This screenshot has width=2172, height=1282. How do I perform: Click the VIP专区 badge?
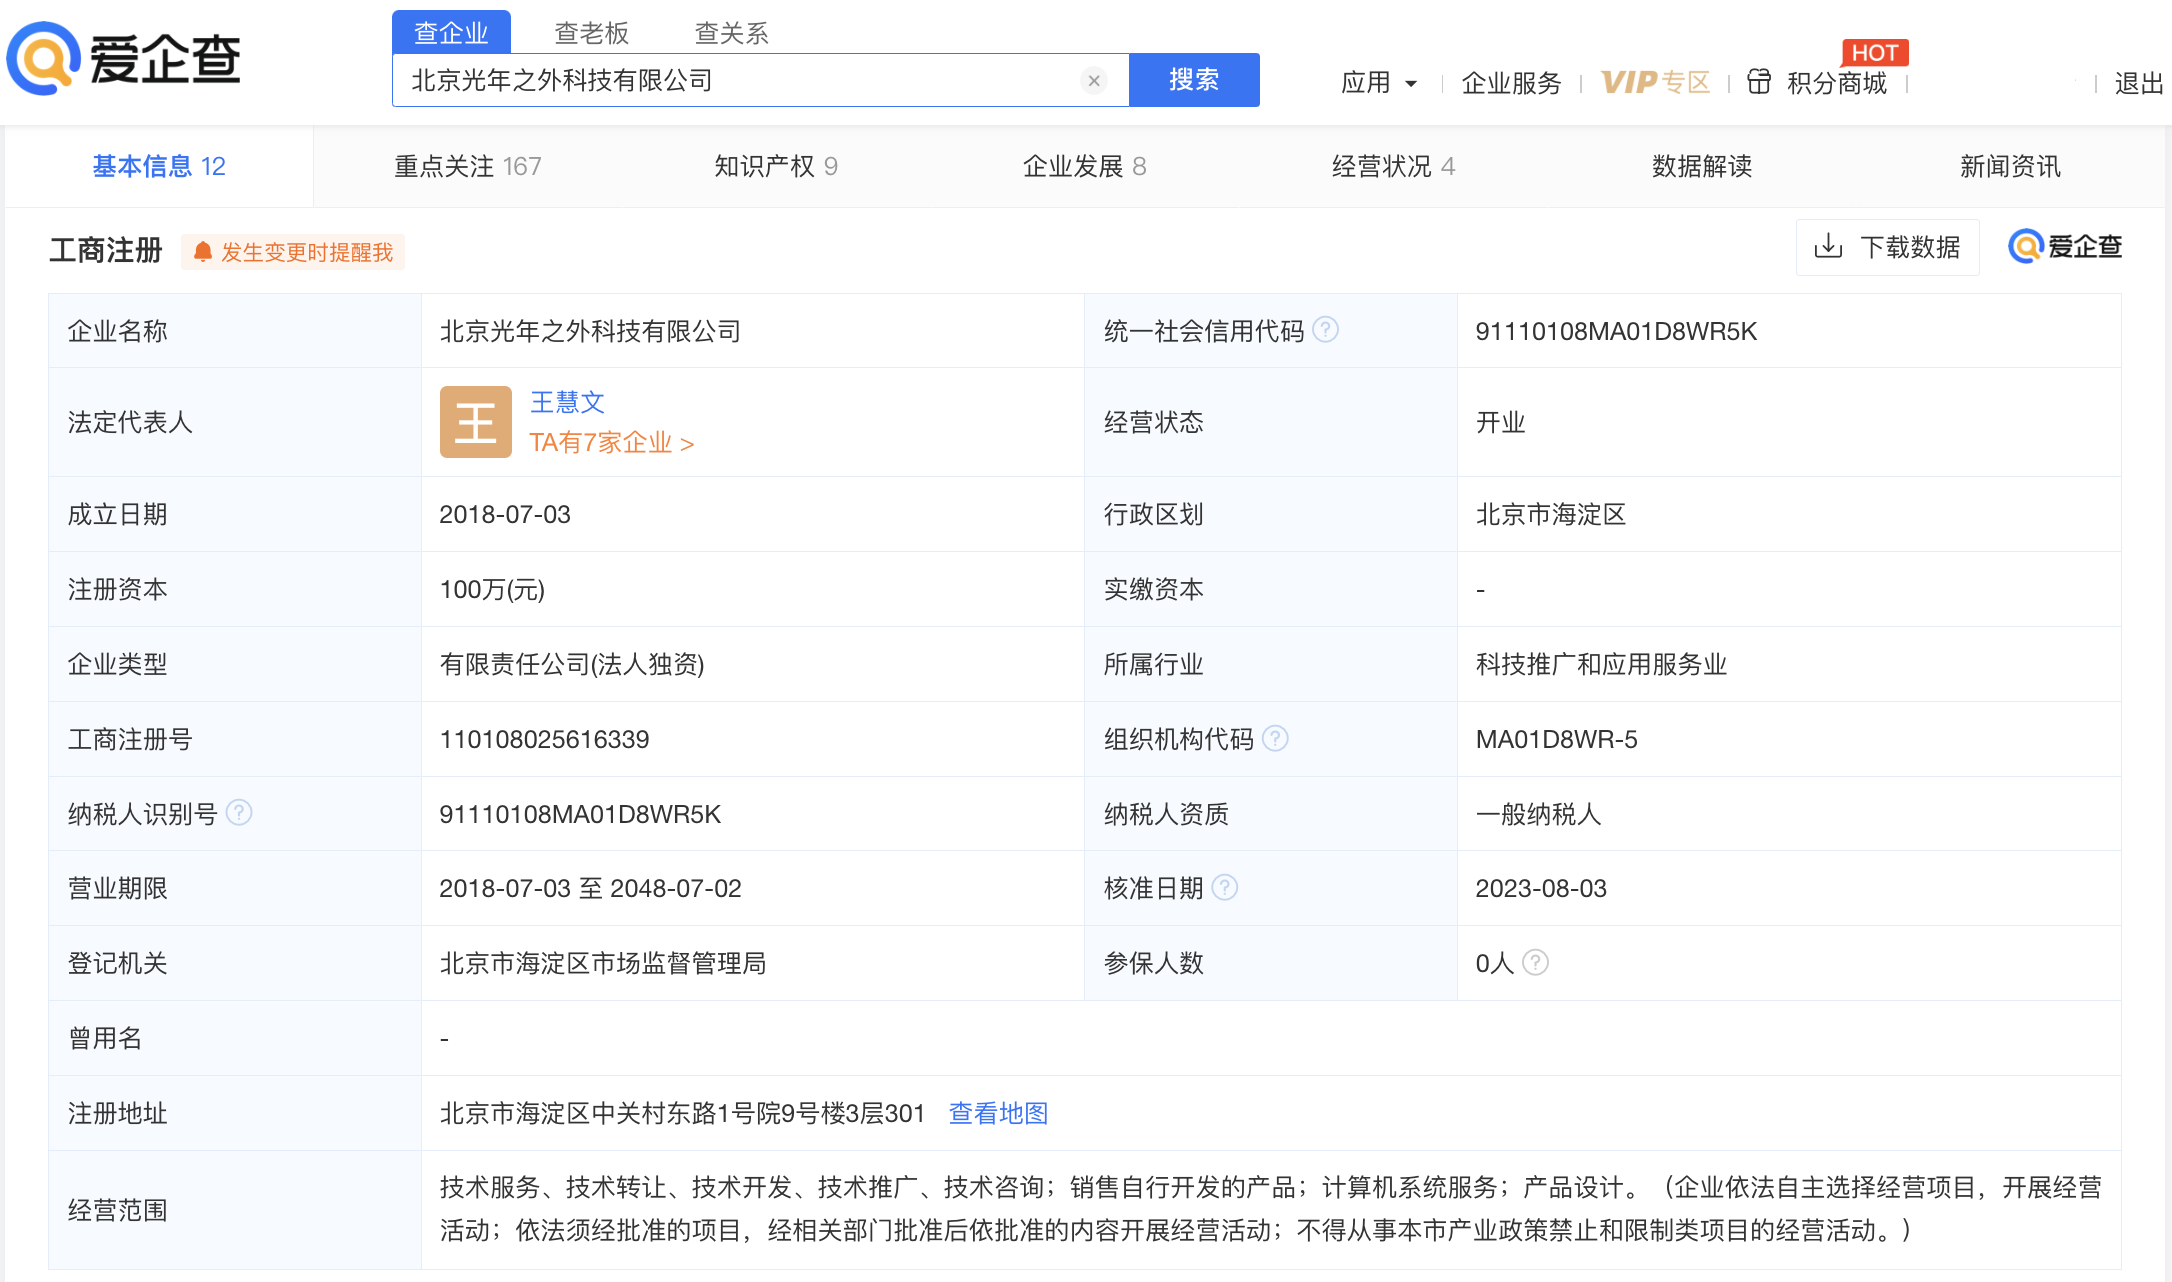click(1655, 81)
